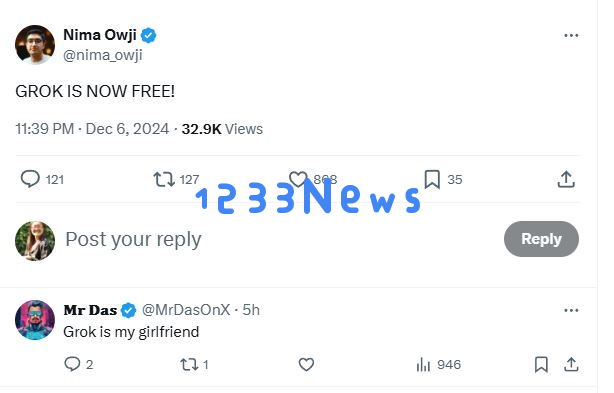614x393 pixels.
Task: Open more options menu on Mr Das reply
Action: (571, 310)
